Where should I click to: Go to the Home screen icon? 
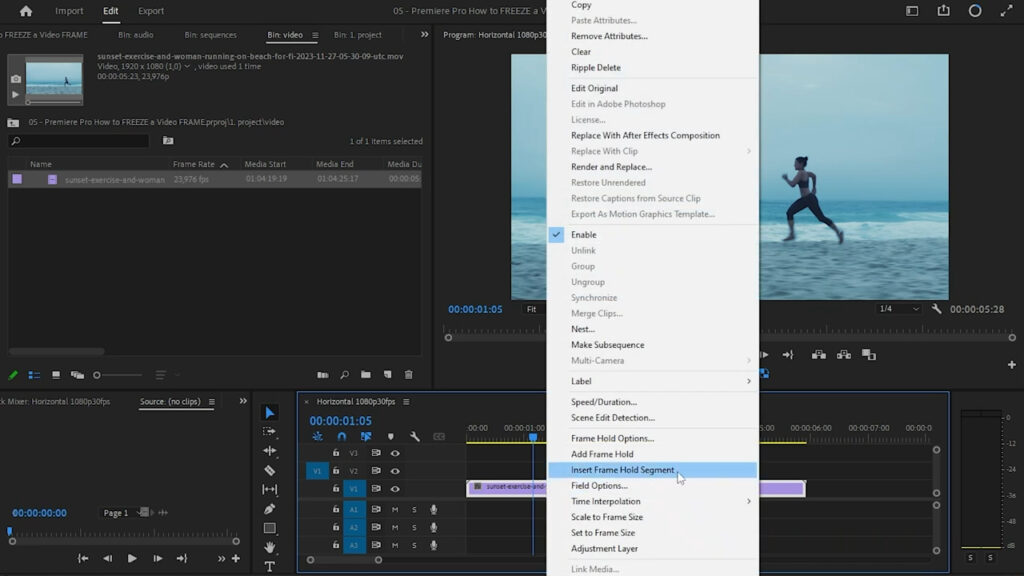point(25,11)
